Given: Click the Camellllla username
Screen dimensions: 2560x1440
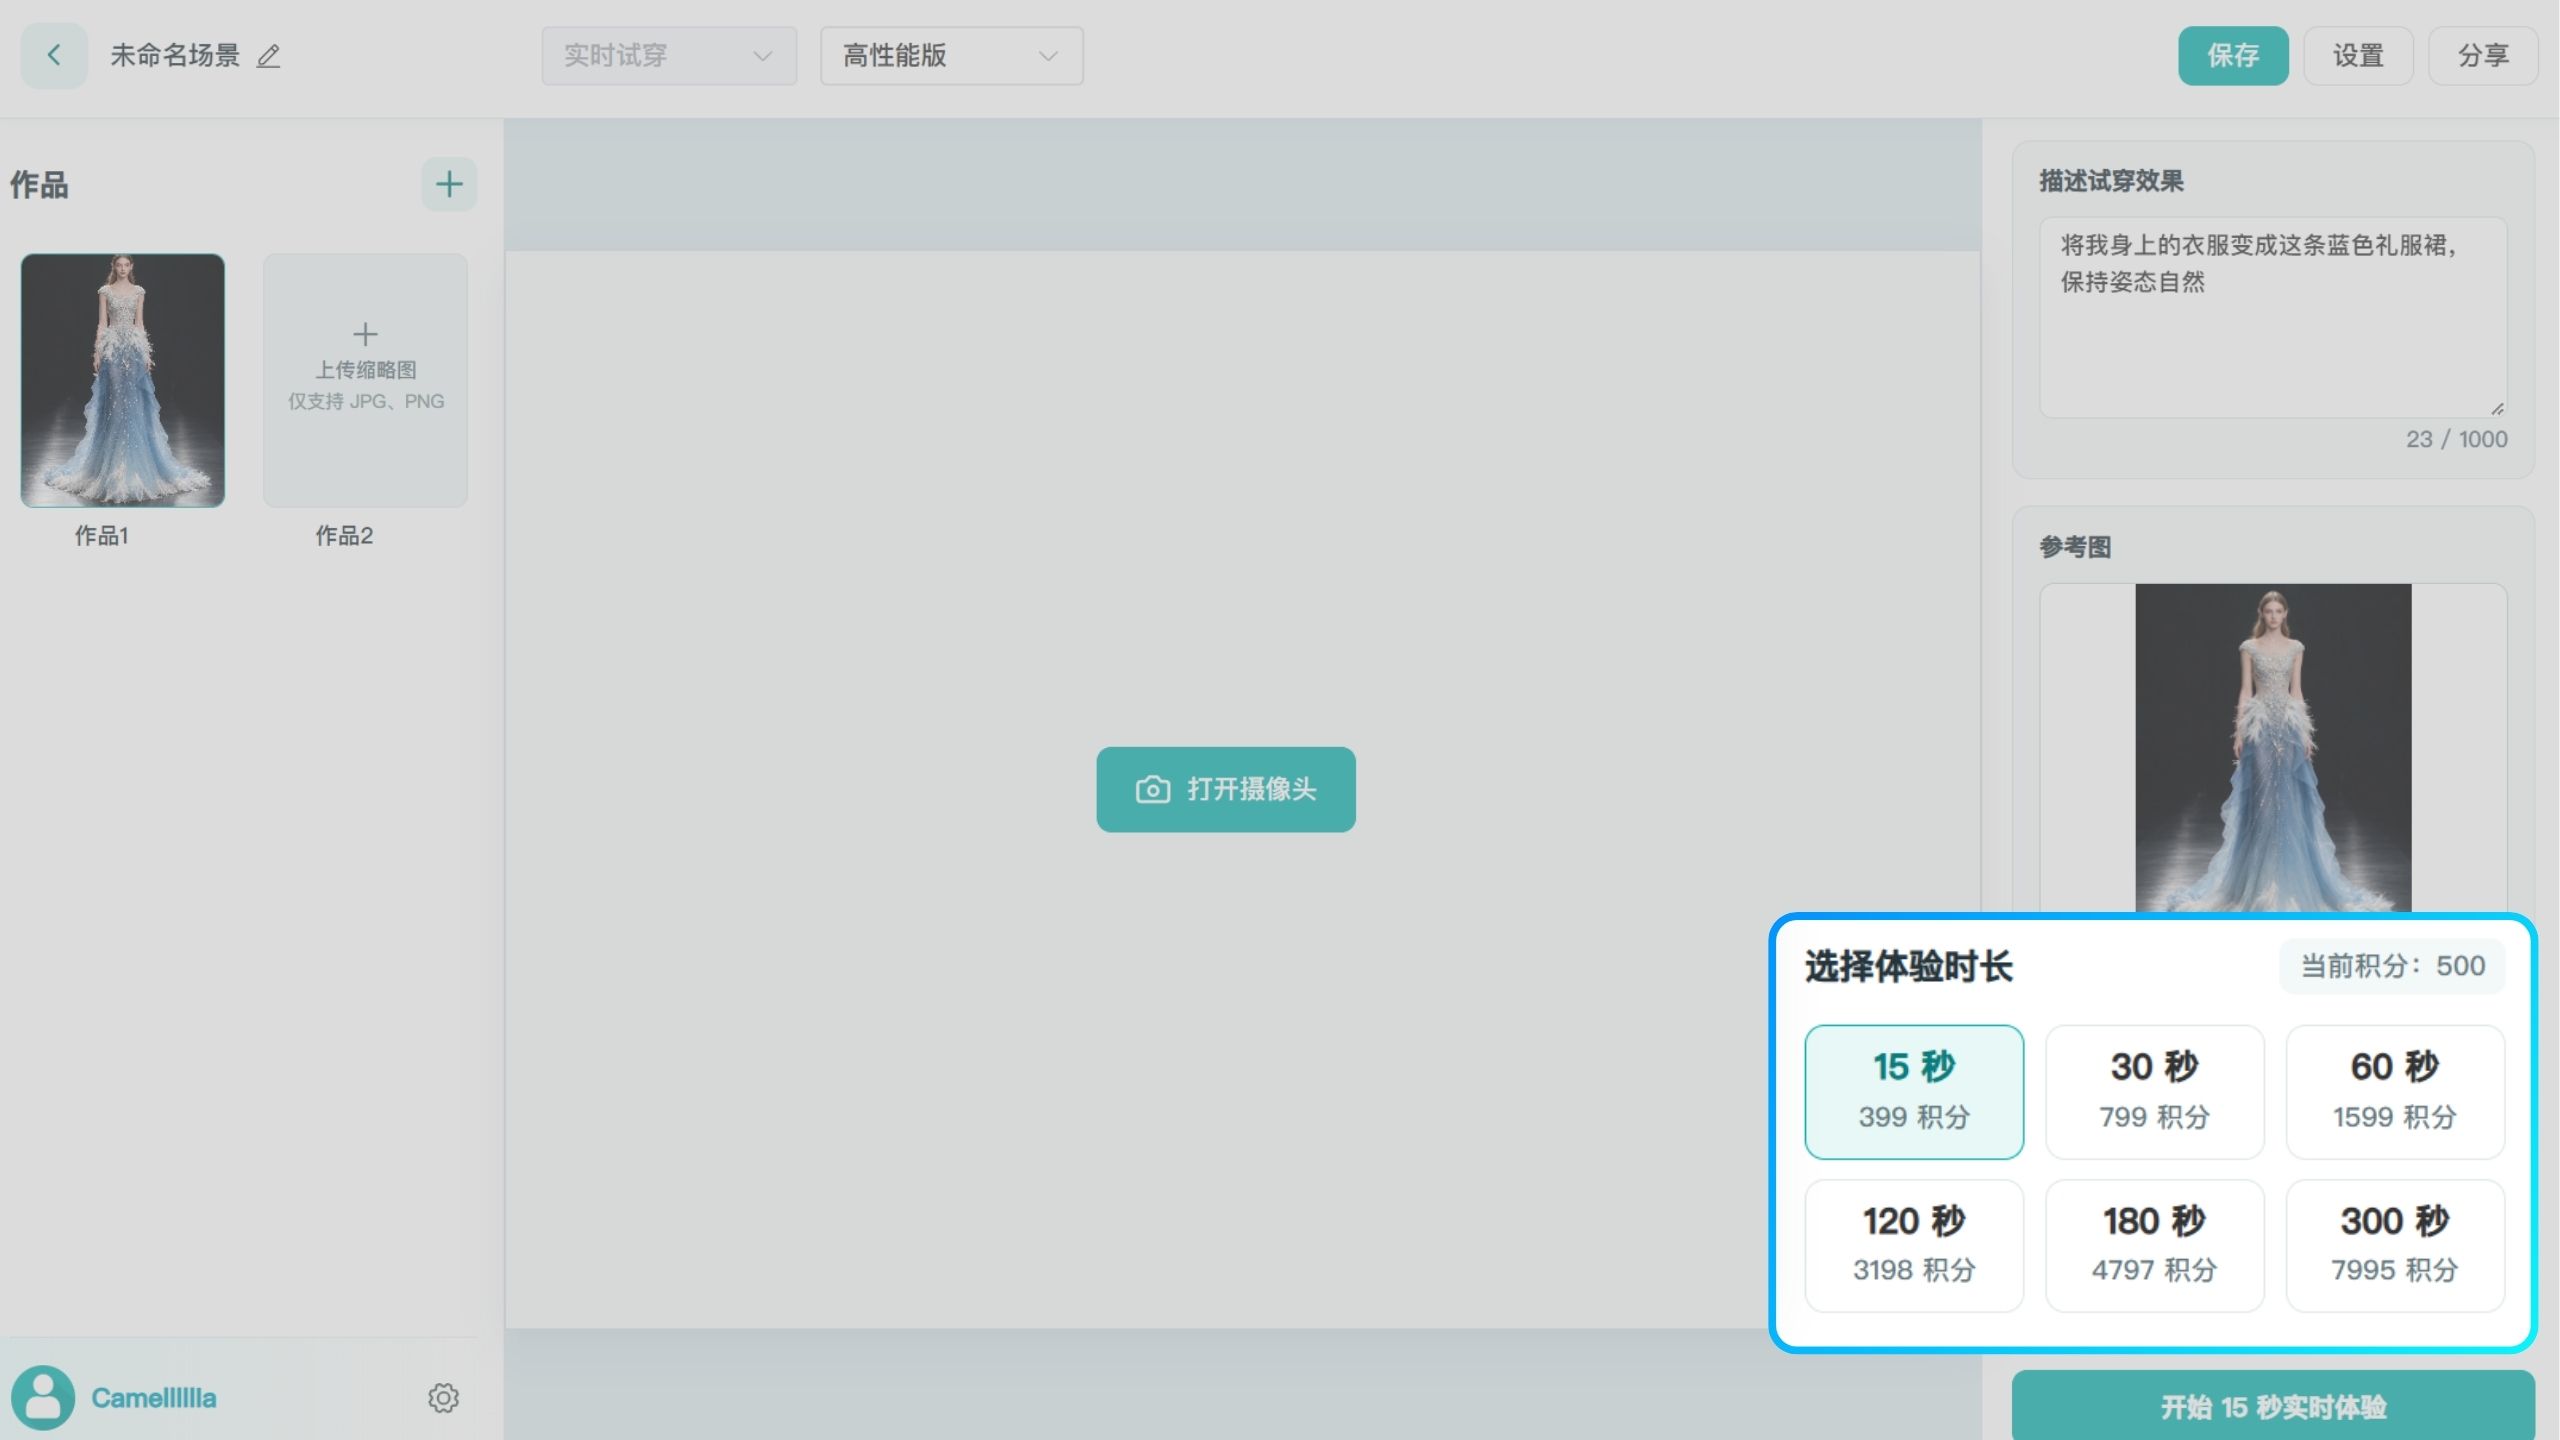Looking at the screenshot, I should 154,1398.
